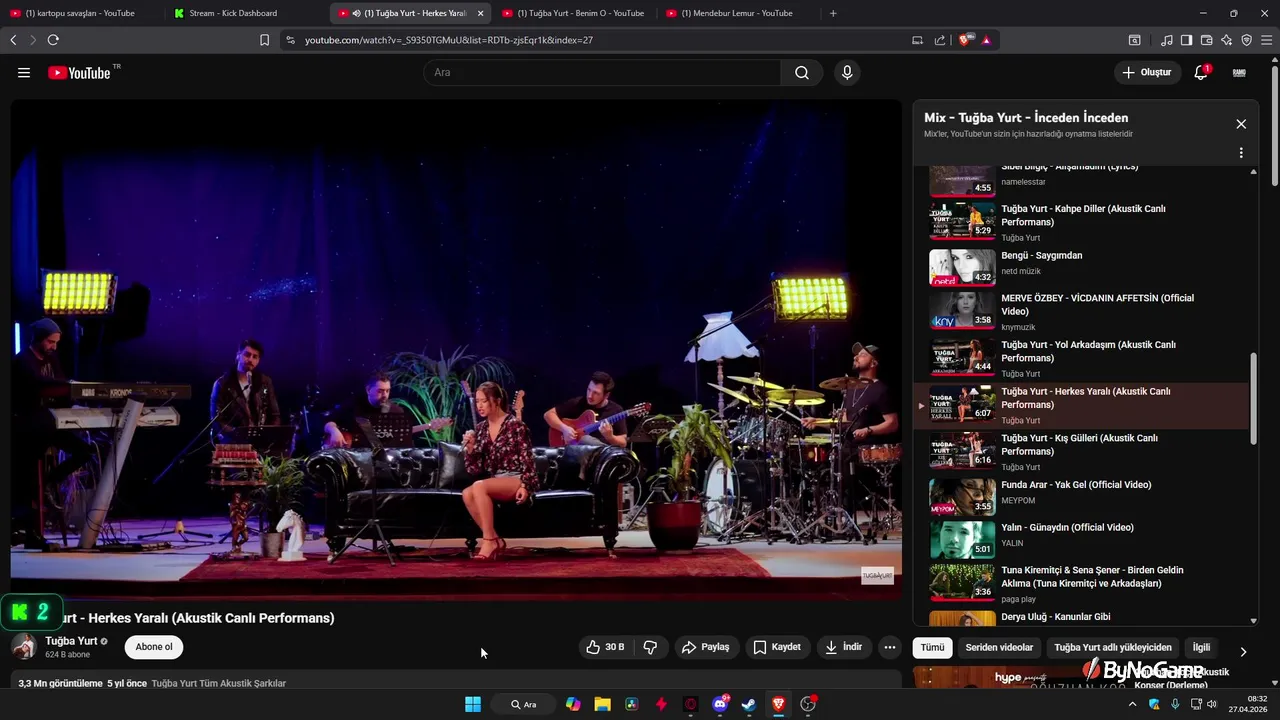
Task: Open the browser main menu
Action: pyautogui.click(x=1267, y=40)
